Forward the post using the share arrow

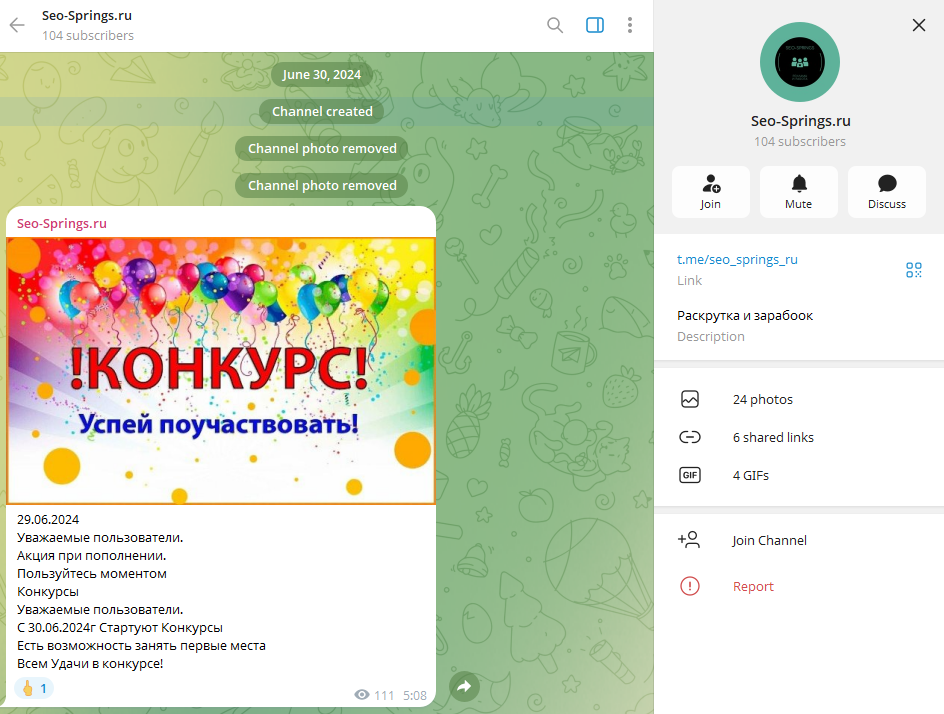[x=464, y=686]
